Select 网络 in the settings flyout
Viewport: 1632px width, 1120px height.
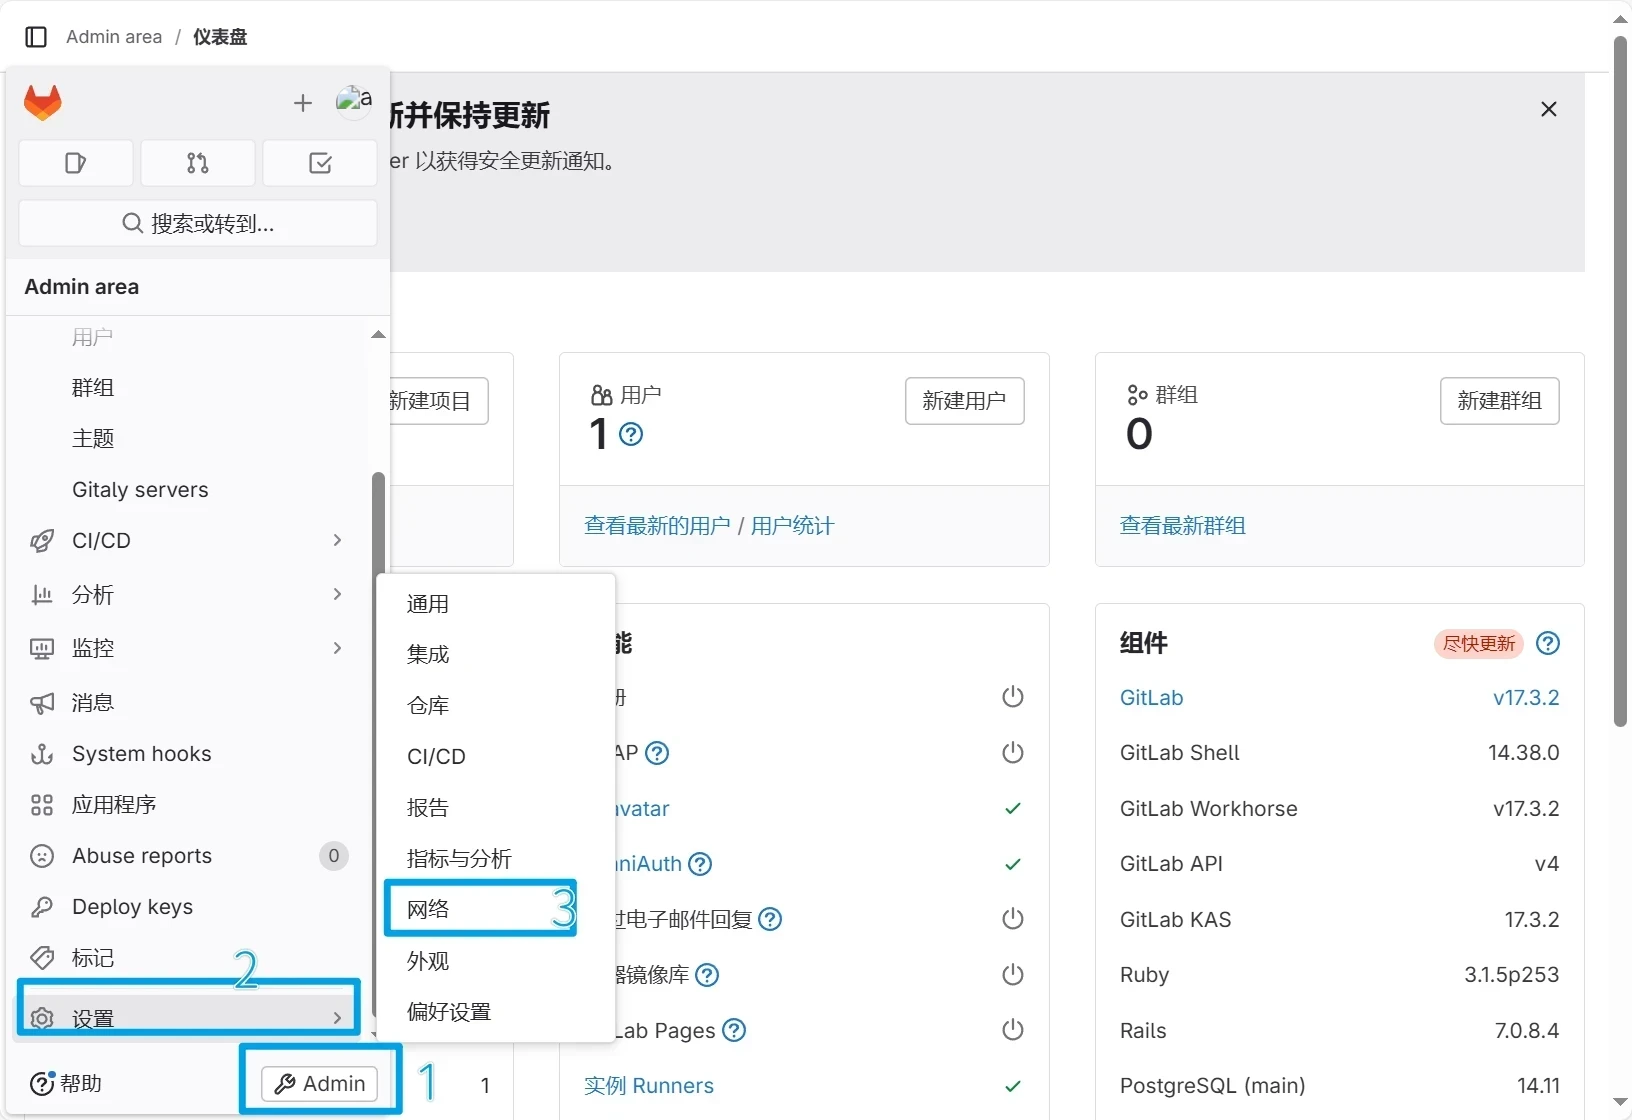tap(429, 909)
